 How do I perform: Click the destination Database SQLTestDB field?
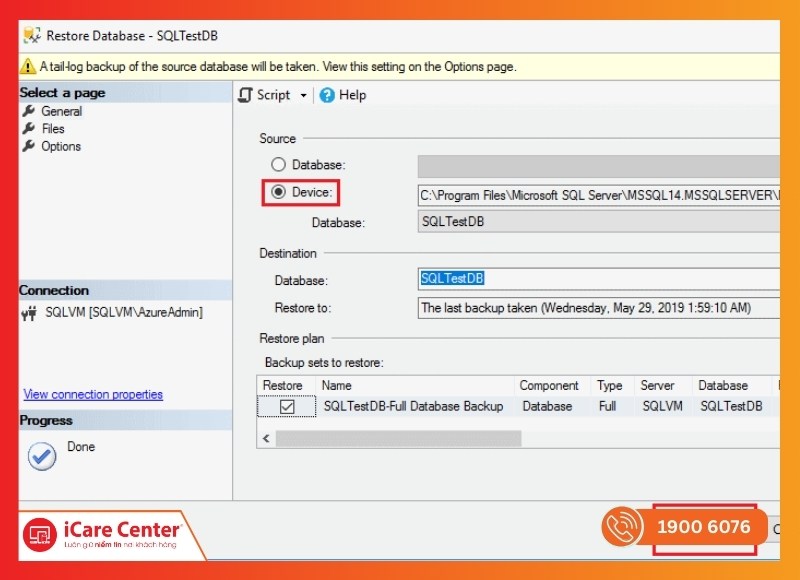598,279
